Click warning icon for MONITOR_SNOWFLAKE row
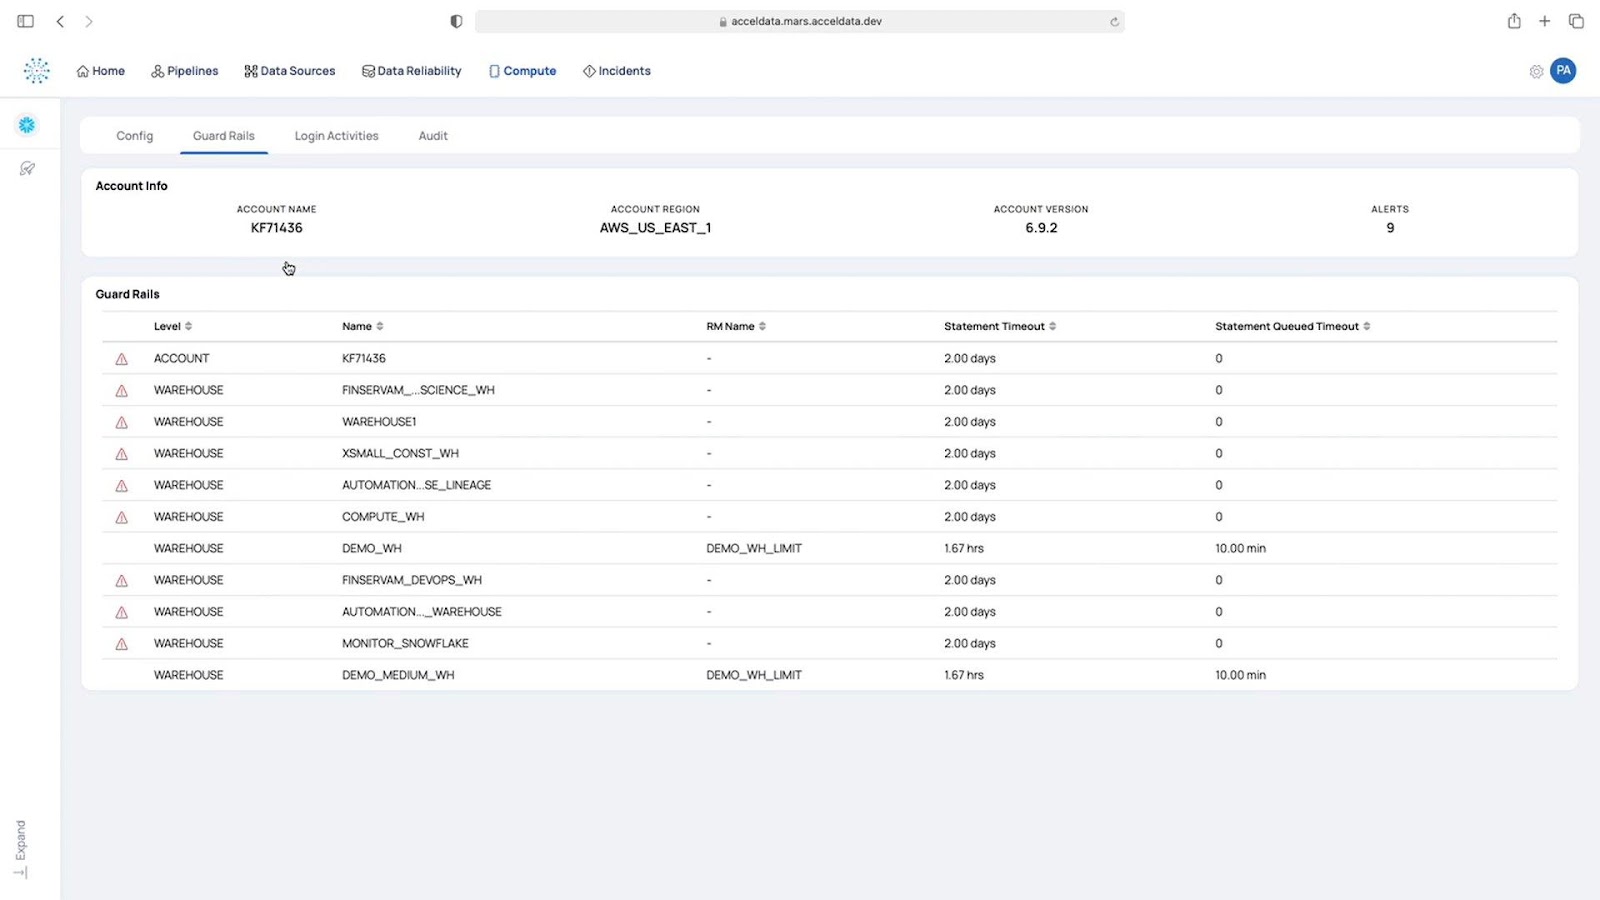This screenshot has height=900, width=1600. [x=122, y=644]
